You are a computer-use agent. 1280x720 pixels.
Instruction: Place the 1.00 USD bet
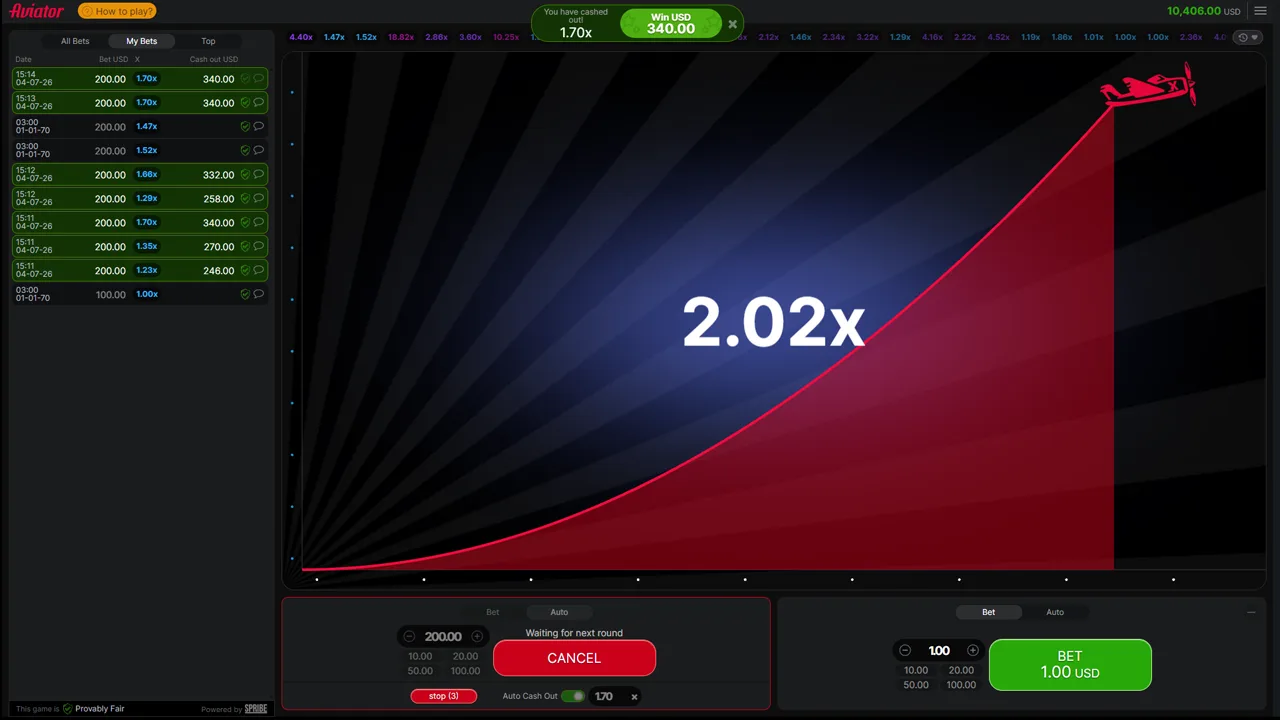point(1070,665)
